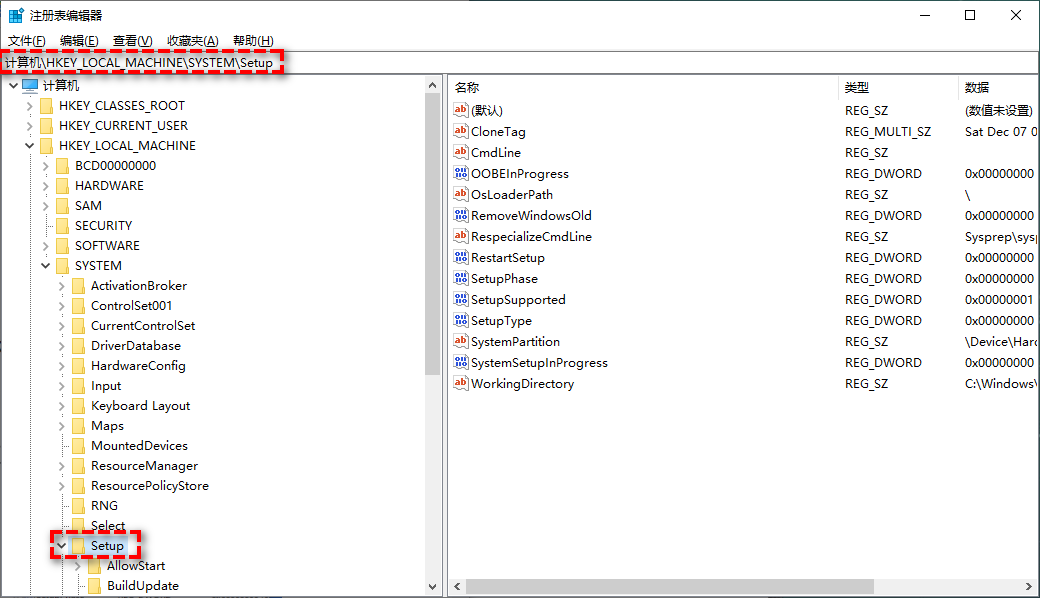Open the 文件(F) menu

point(27,40)
